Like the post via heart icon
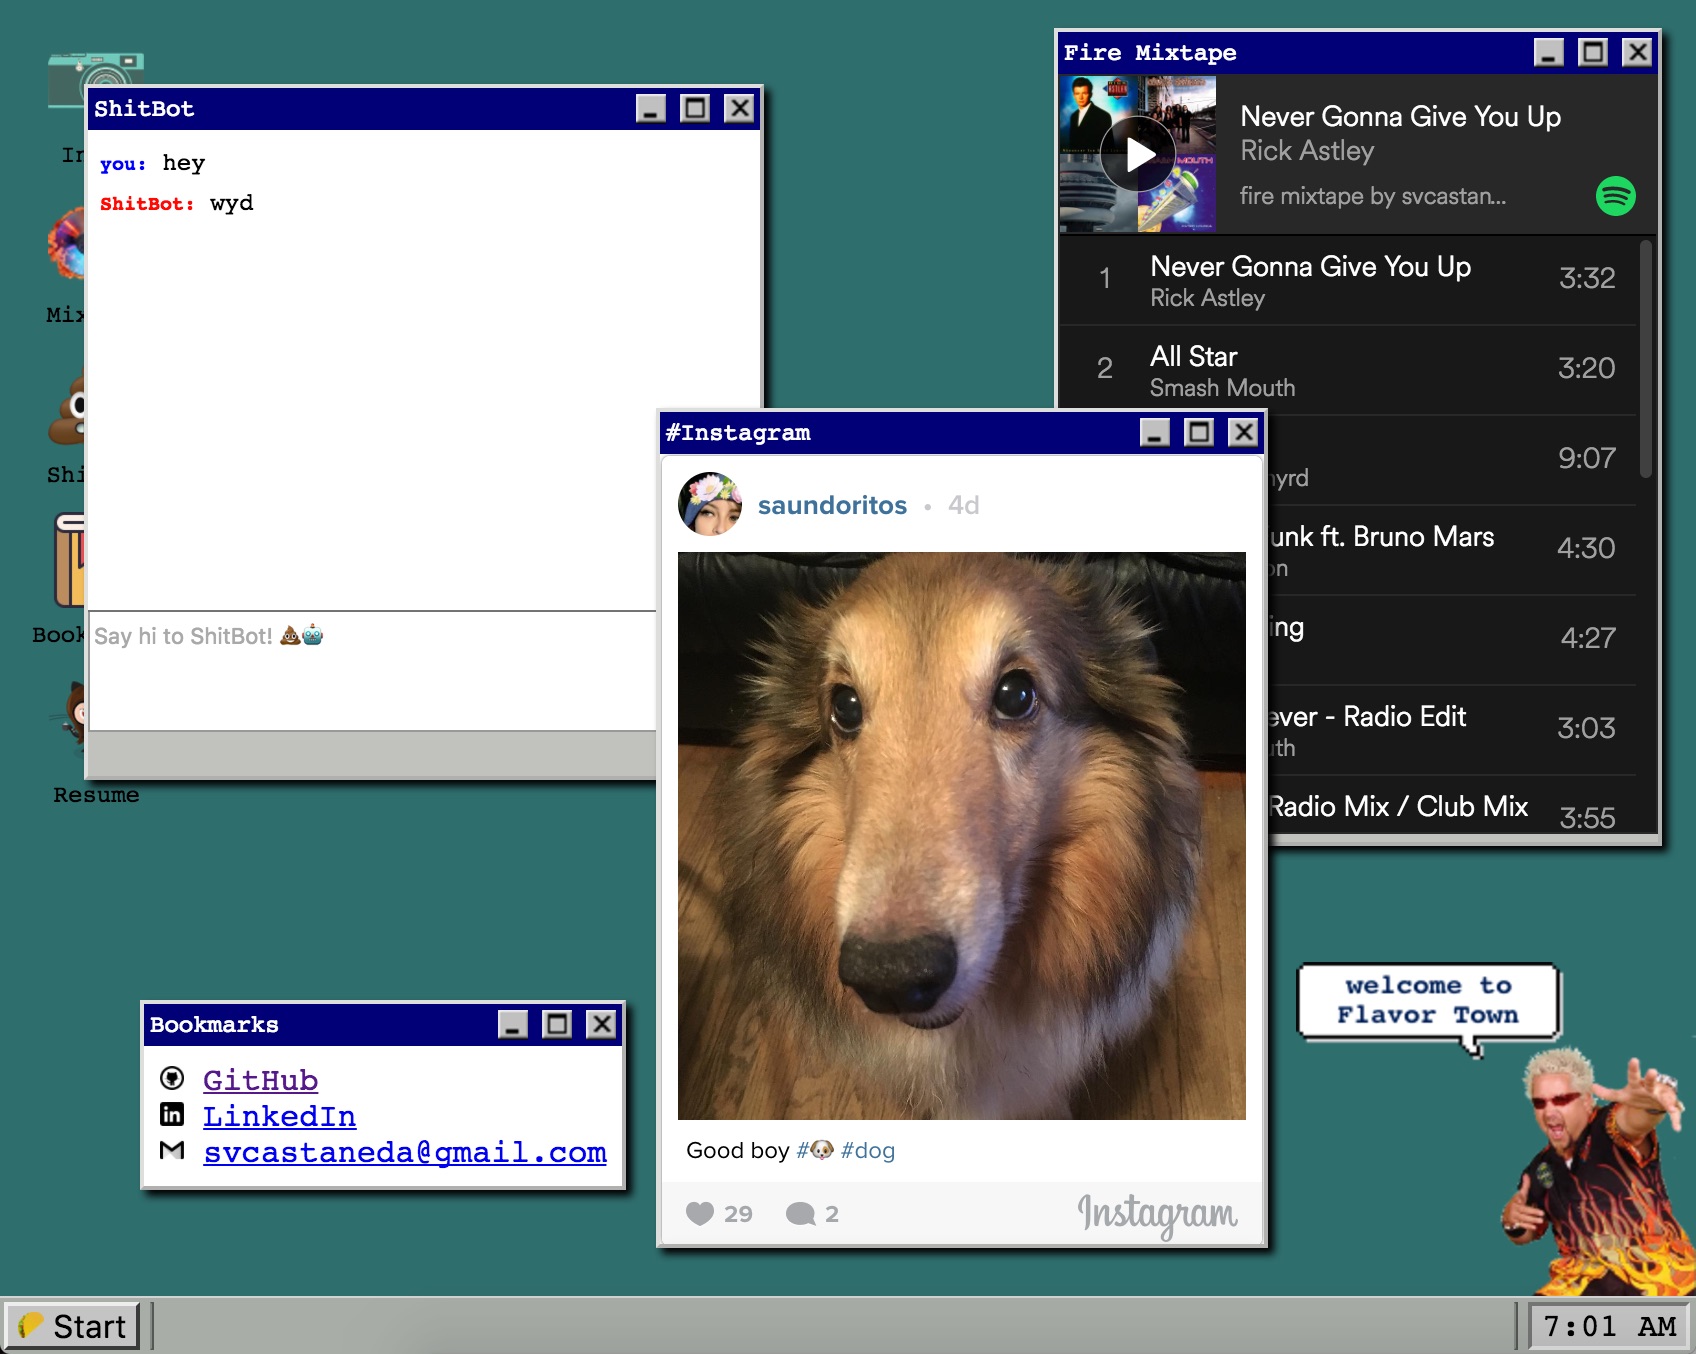 [x=700, y=1213]
